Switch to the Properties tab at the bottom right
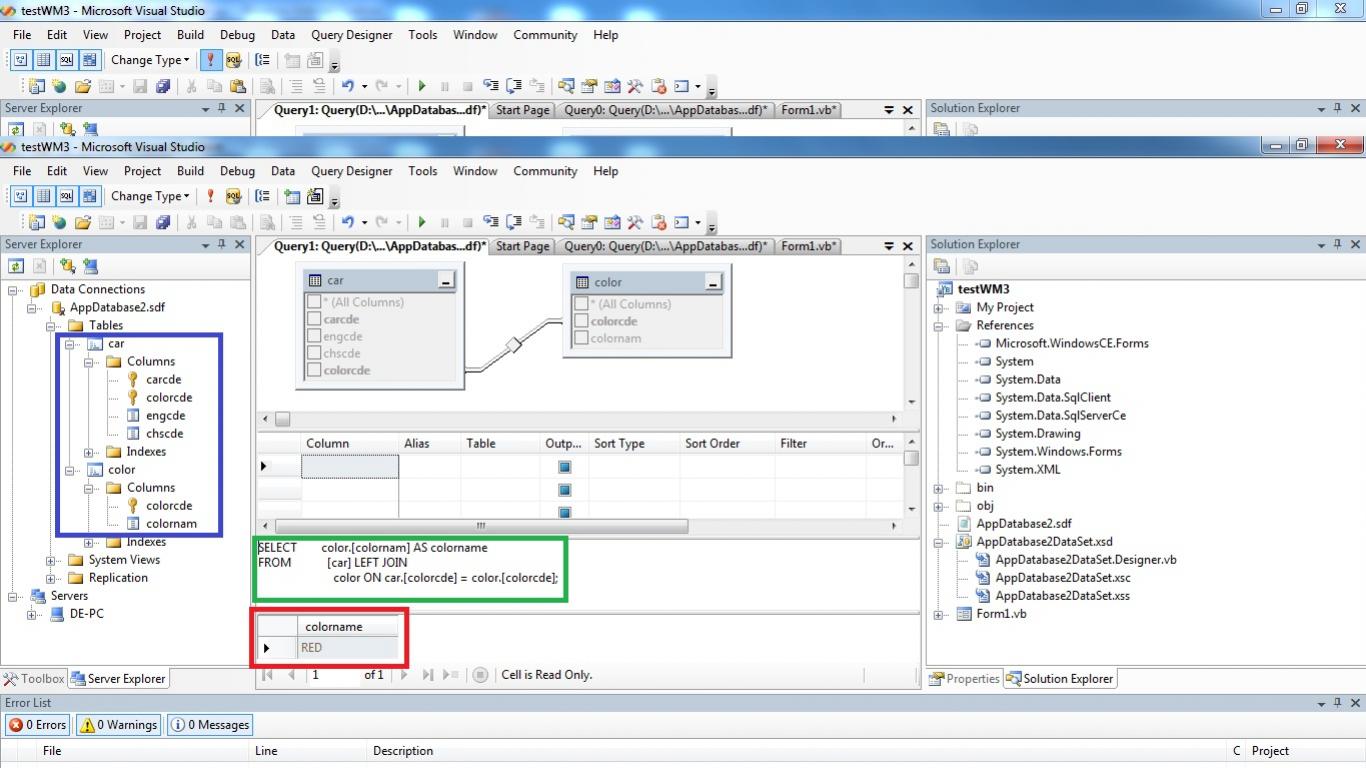Viewport: 1366px width, 768px height. click(x=965, y=679)
